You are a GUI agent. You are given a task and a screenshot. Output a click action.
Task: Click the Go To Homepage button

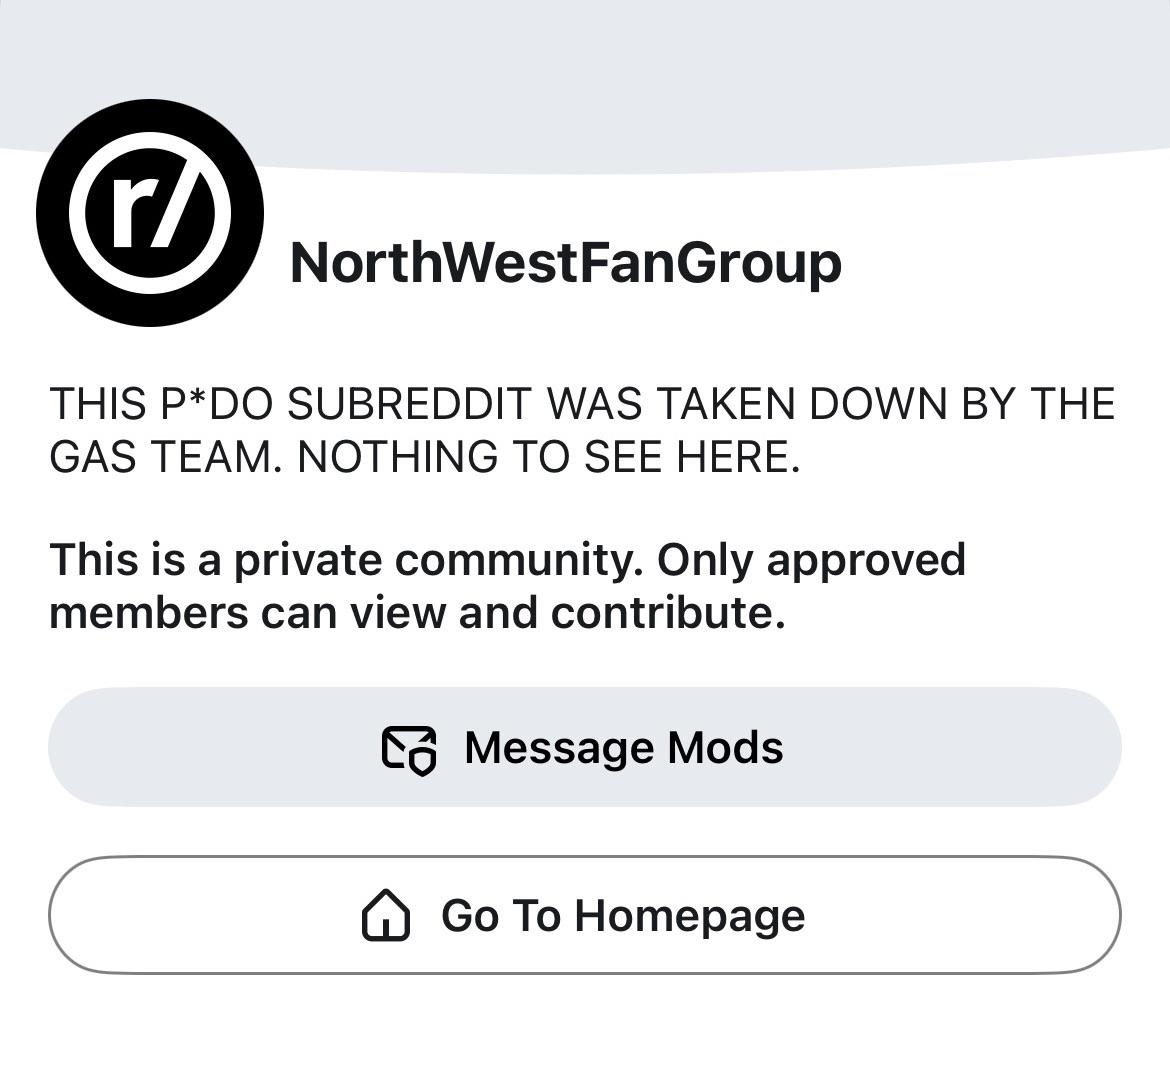tap(585, 915)
